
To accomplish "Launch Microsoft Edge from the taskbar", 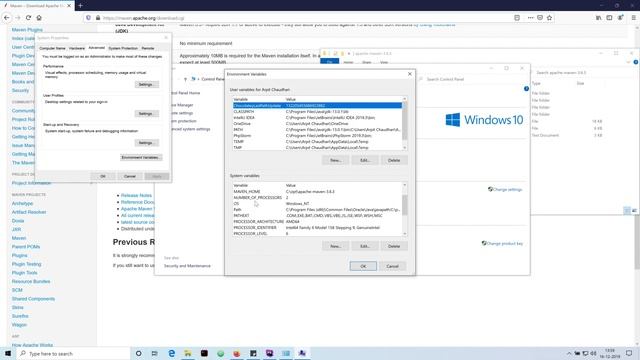I will [x=171, y=353].
